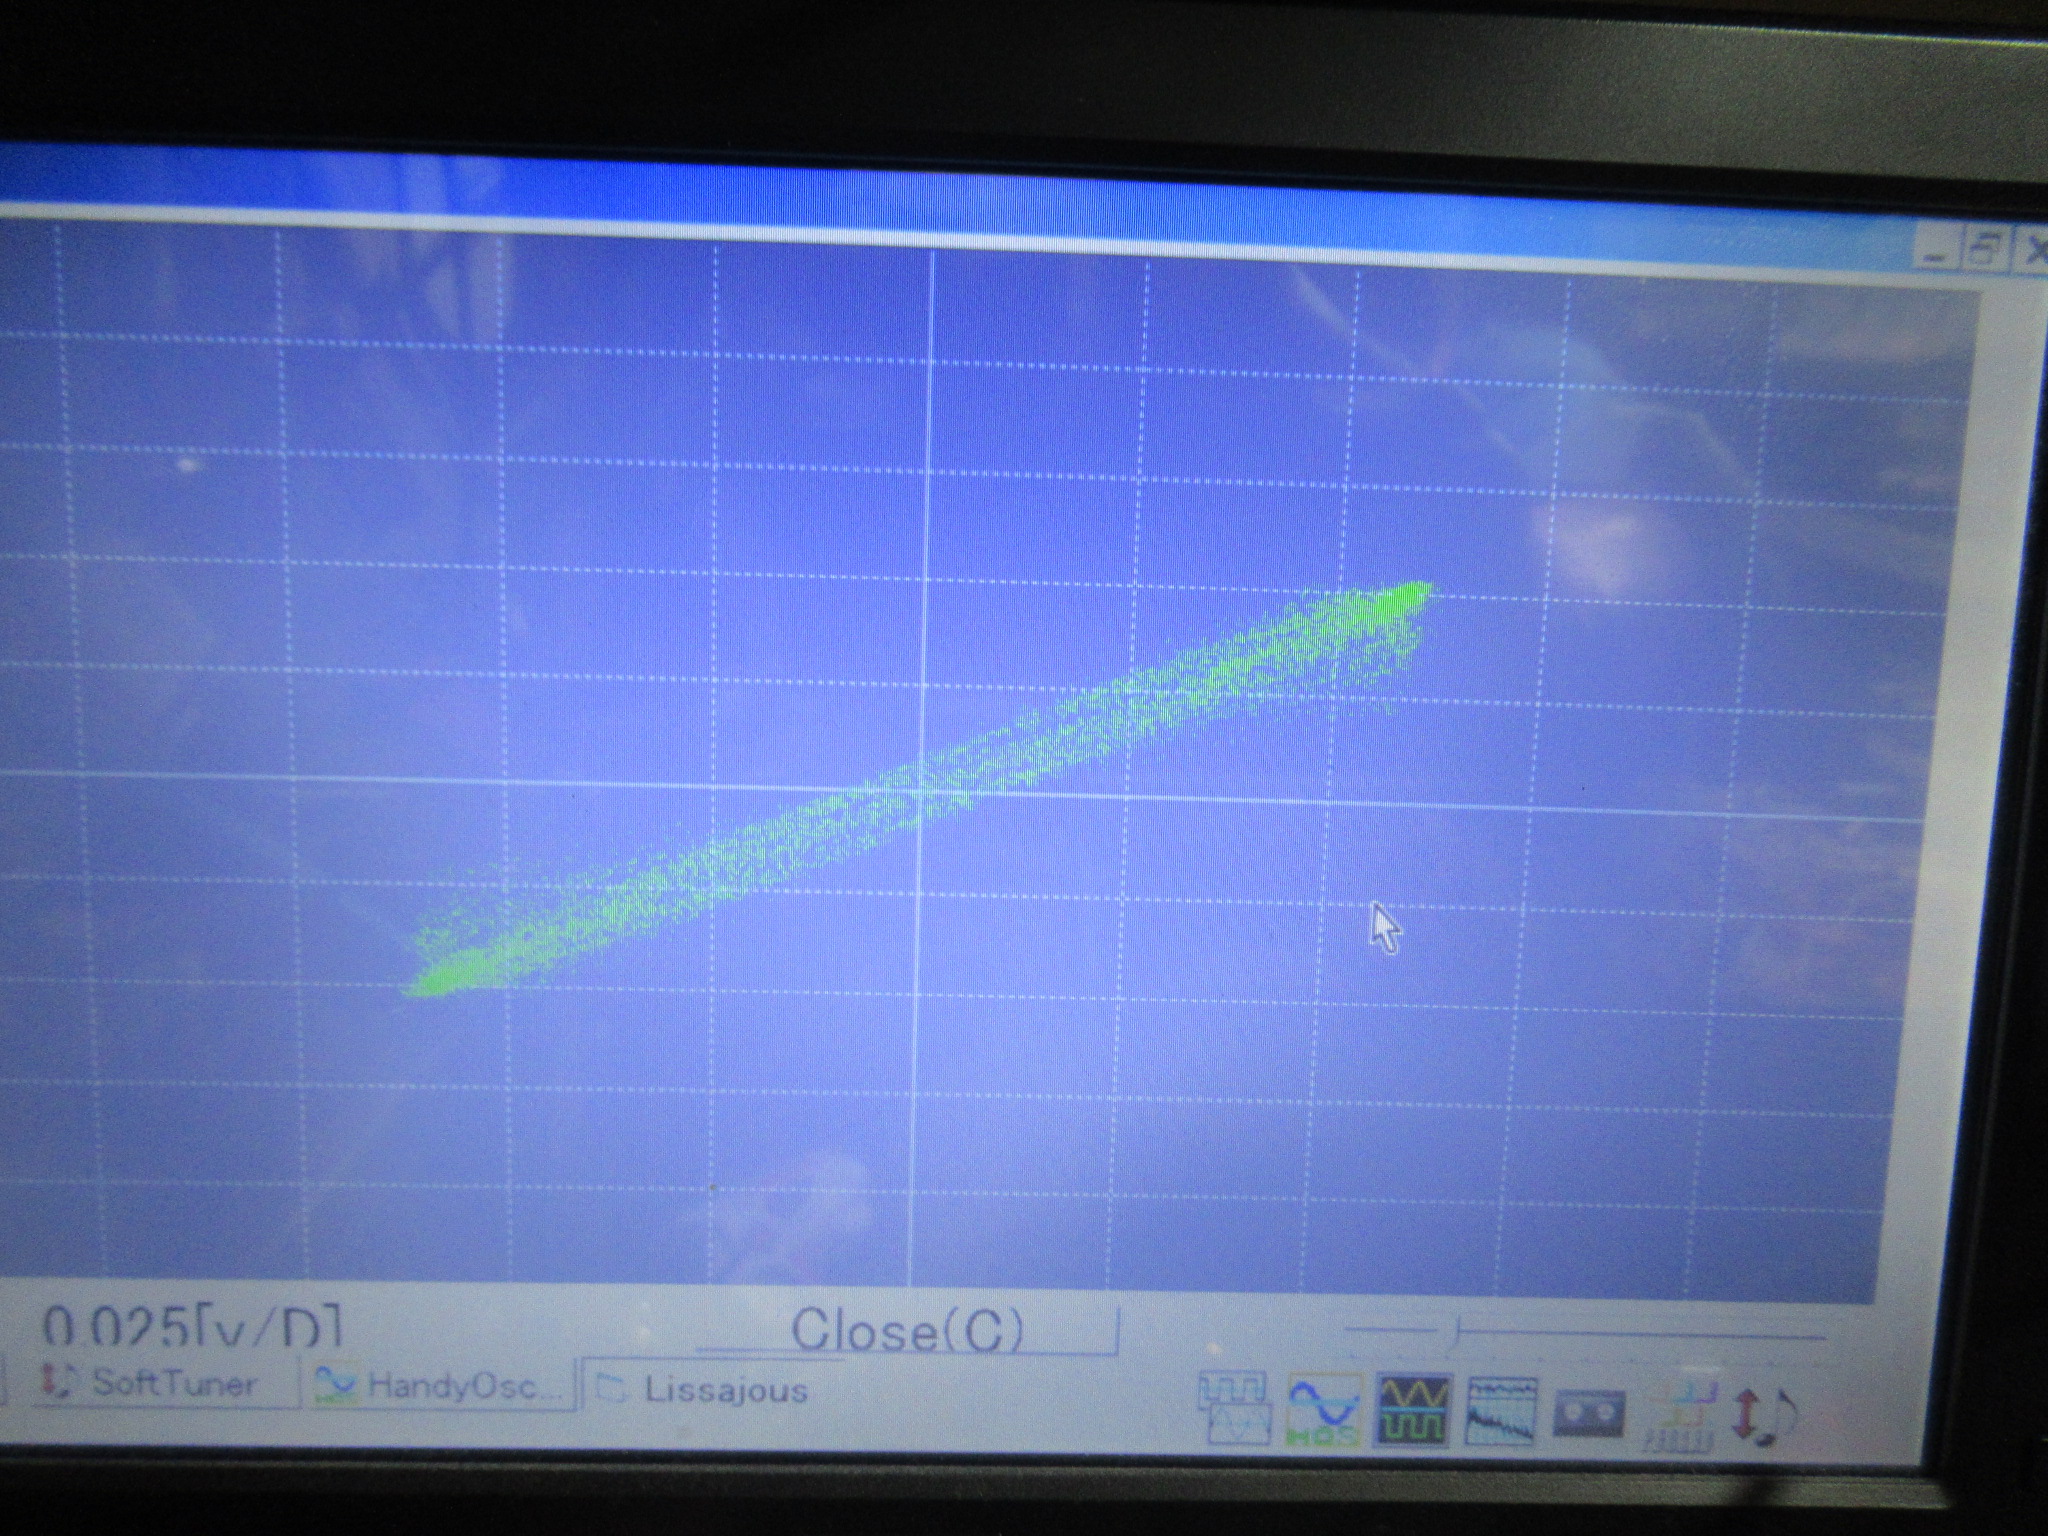Click the bright upper-right tip of the green trace
Image resolution: width=2048 pixels, height=1536 pixels.
(1415, 593)
